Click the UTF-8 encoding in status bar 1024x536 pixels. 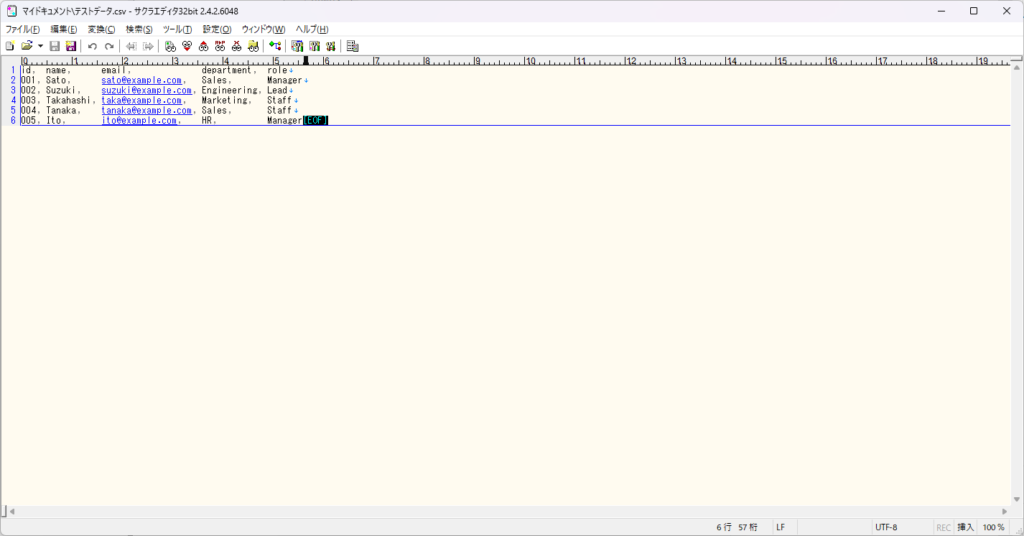click(x=886, y=527)
